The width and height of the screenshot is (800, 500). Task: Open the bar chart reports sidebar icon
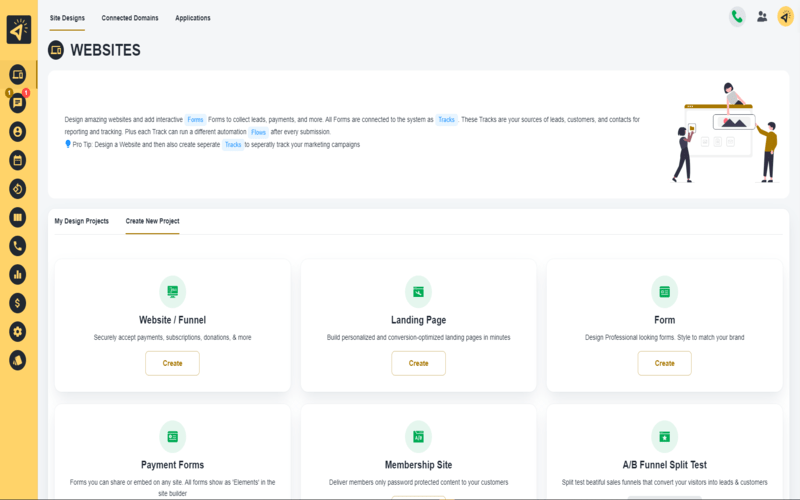click(x=17, y=275)
